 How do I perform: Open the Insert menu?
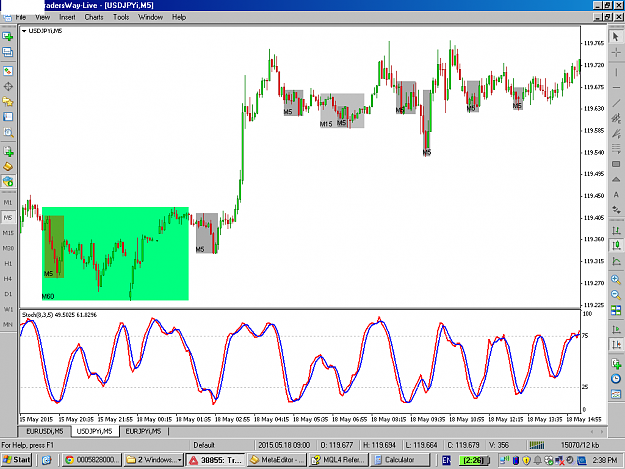coord(67,17)
